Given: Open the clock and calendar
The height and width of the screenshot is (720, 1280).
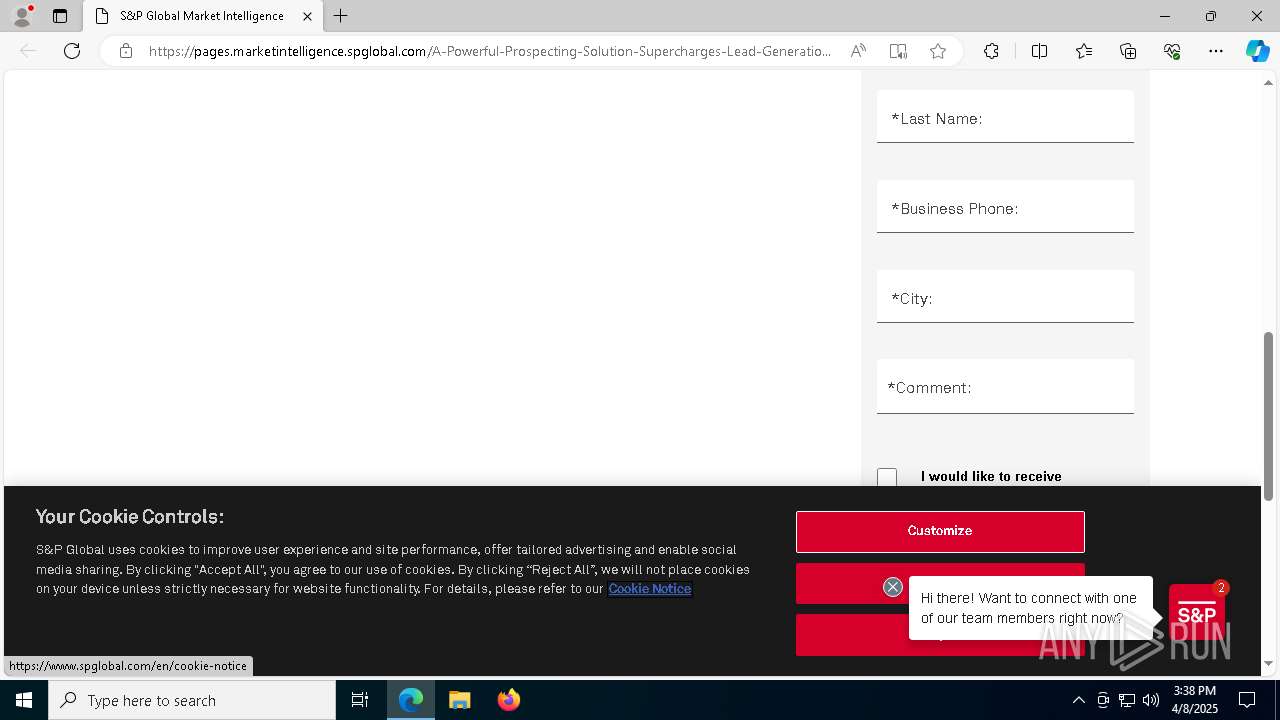Looking at the screenshot, I should click(x=1195, y=700).
